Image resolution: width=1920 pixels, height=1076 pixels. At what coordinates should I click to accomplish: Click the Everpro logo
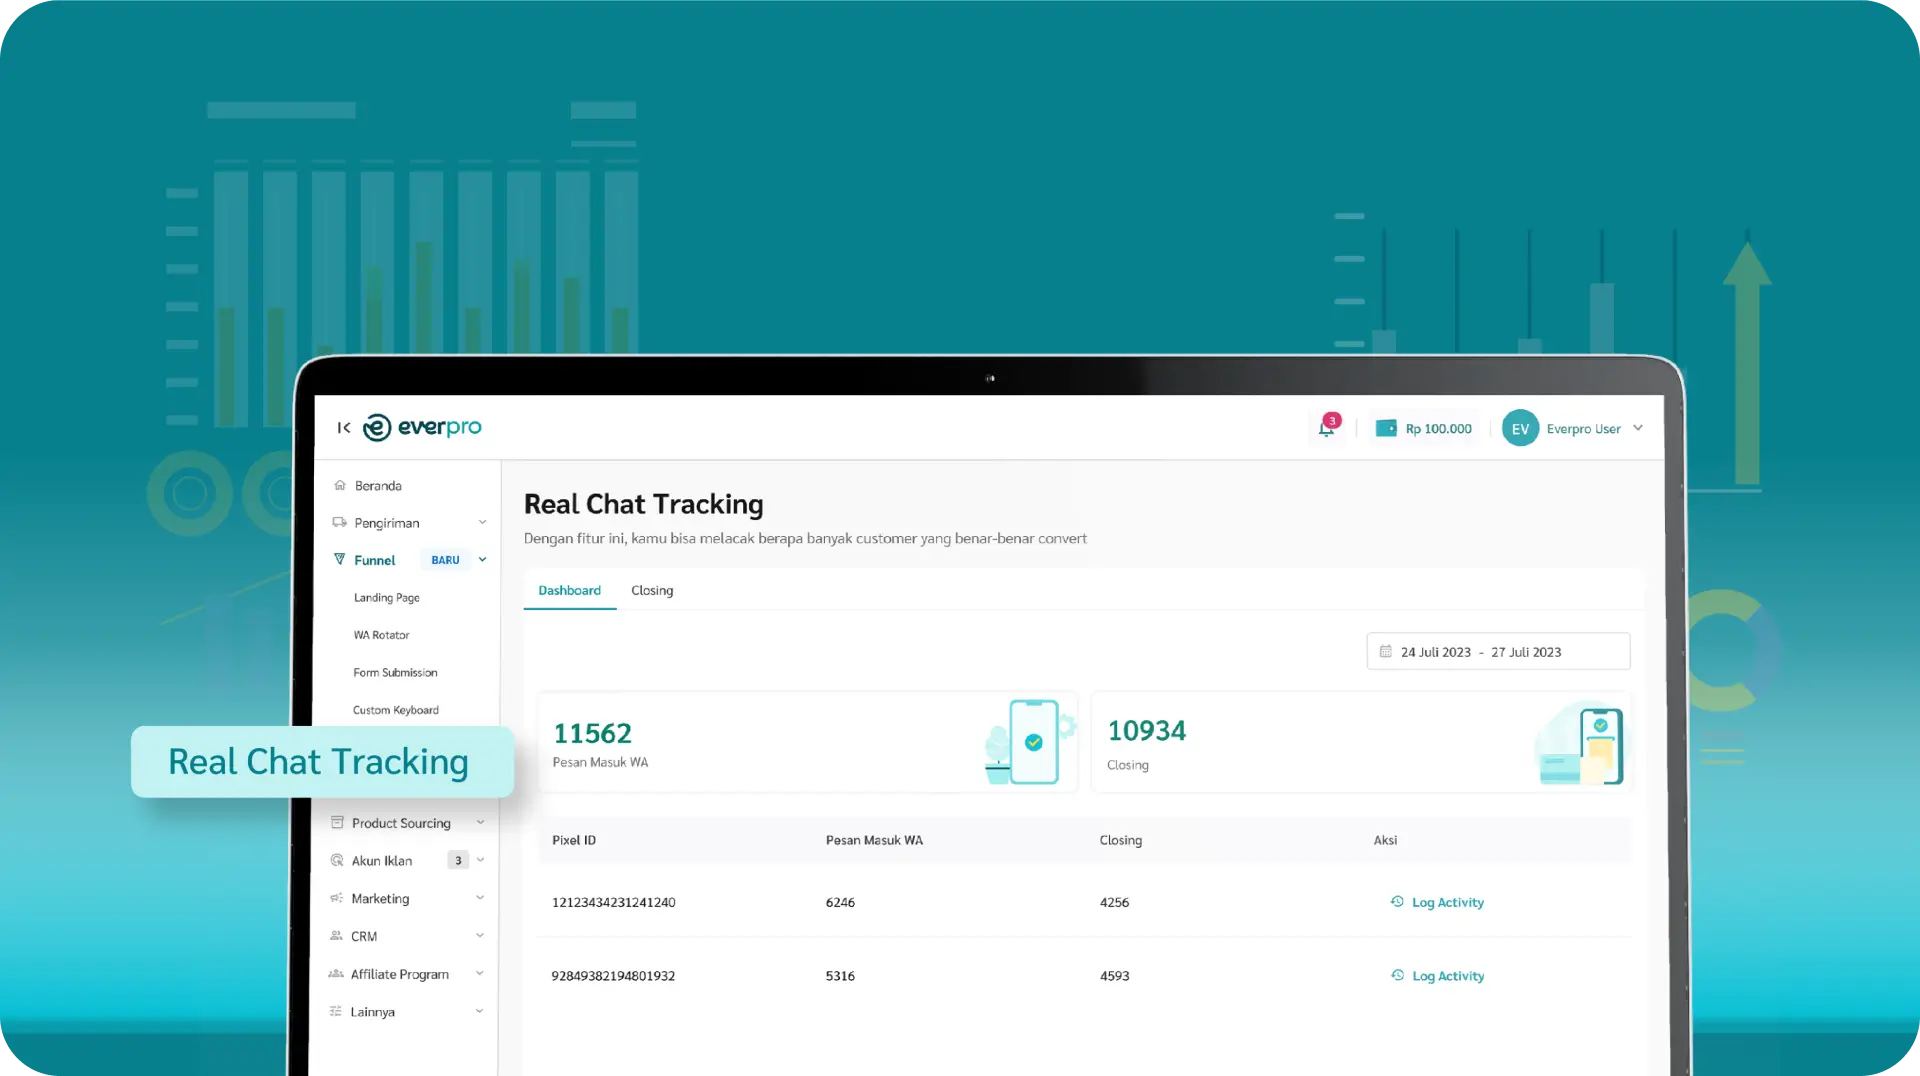click(x=422, y=428)
